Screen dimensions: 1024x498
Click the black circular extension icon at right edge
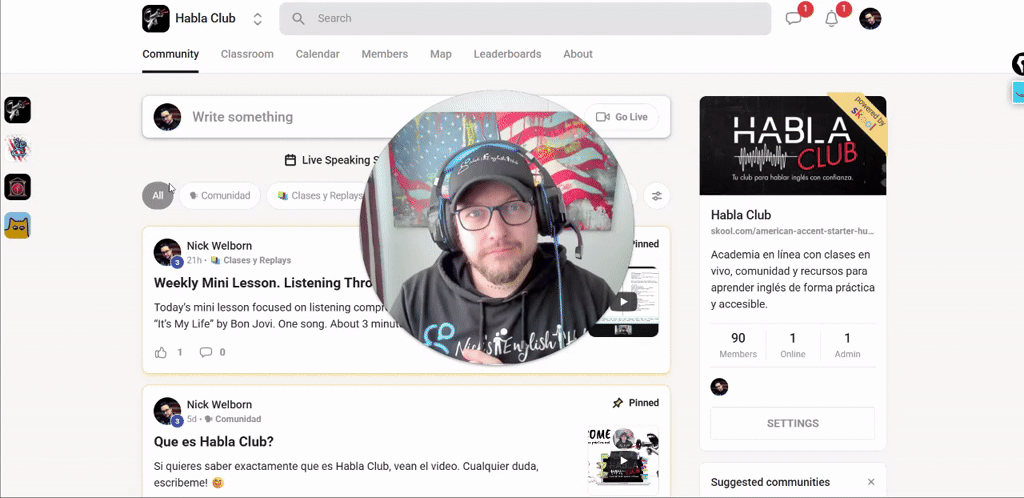pyautogui.click(x=1019, y=64)
